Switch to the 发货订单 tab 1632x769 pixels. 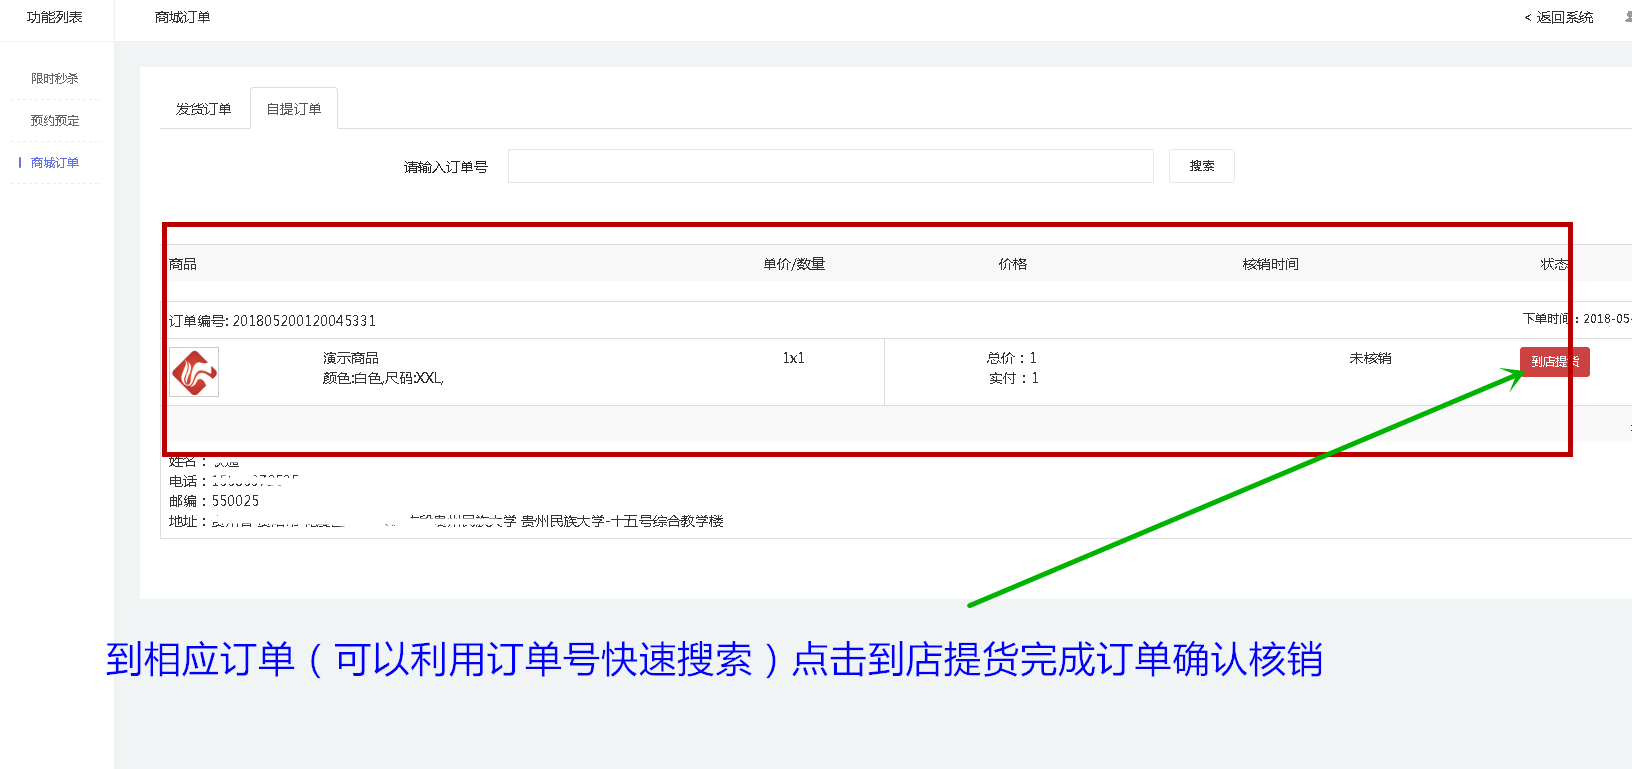[x=204, y=109]
